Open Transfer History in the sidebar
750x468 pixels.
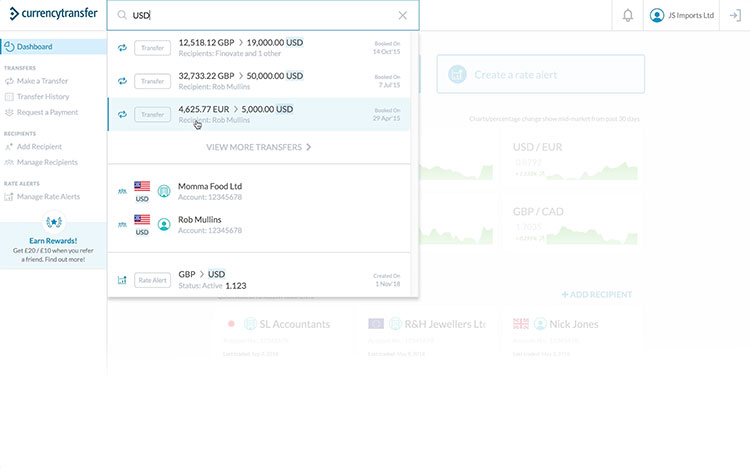tap(42, 97)
